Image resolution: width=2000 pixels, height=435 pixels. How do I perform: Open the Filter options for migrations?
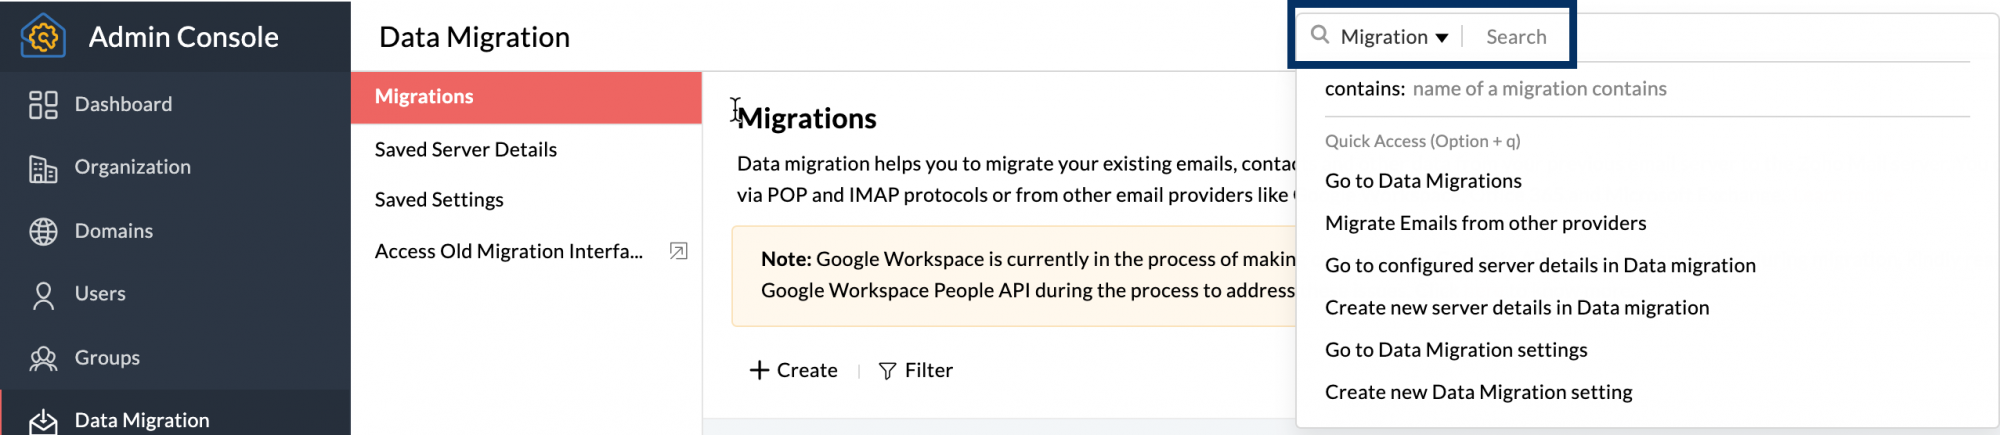click(x=915, y=371)
